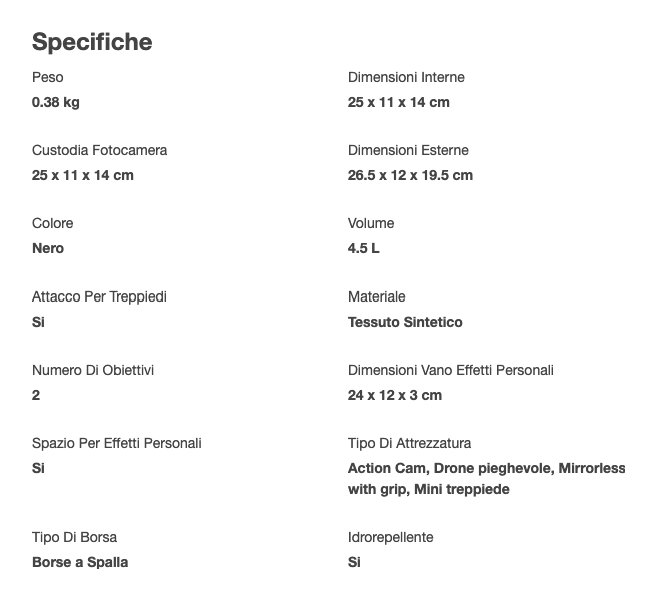Screen dimensions: 657x601
Task: Click the 26.5 x 12 x 19.5 cm value
Action: pos(410,175)
